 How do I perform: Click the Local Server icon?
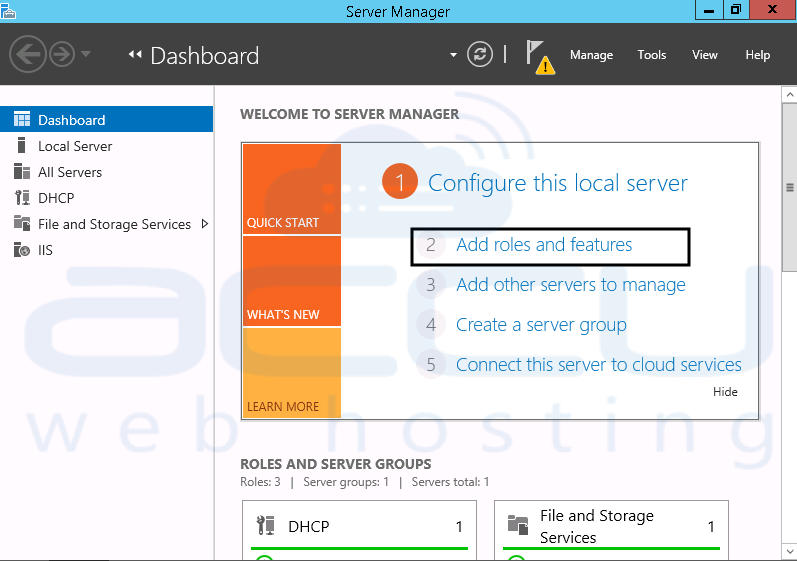(21, 145)
